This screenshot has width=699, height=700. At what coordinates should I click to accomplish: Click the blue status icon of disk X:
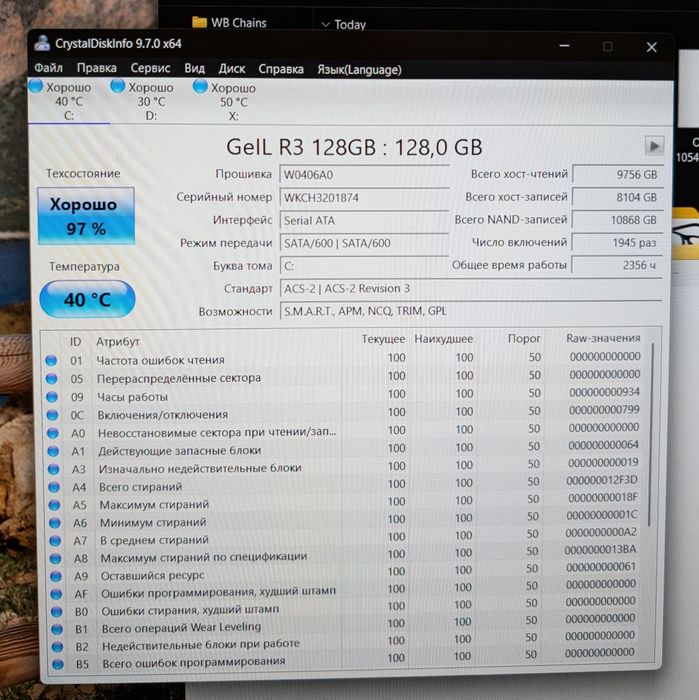[x=200, y=86]
